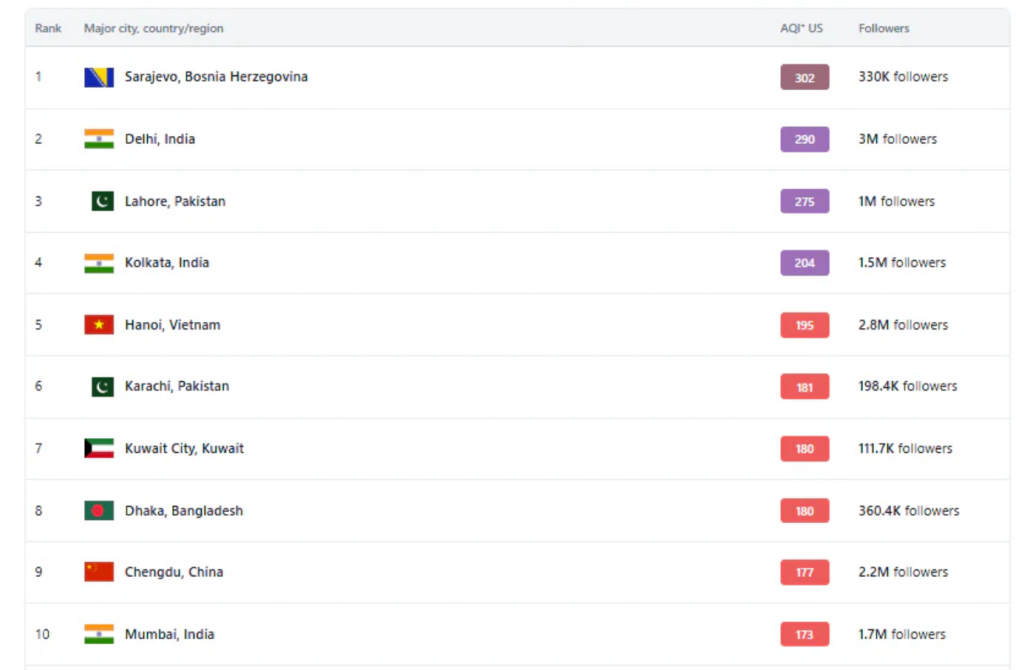
Task: Click the red 195 AQI badge
Action: point(804,325)
